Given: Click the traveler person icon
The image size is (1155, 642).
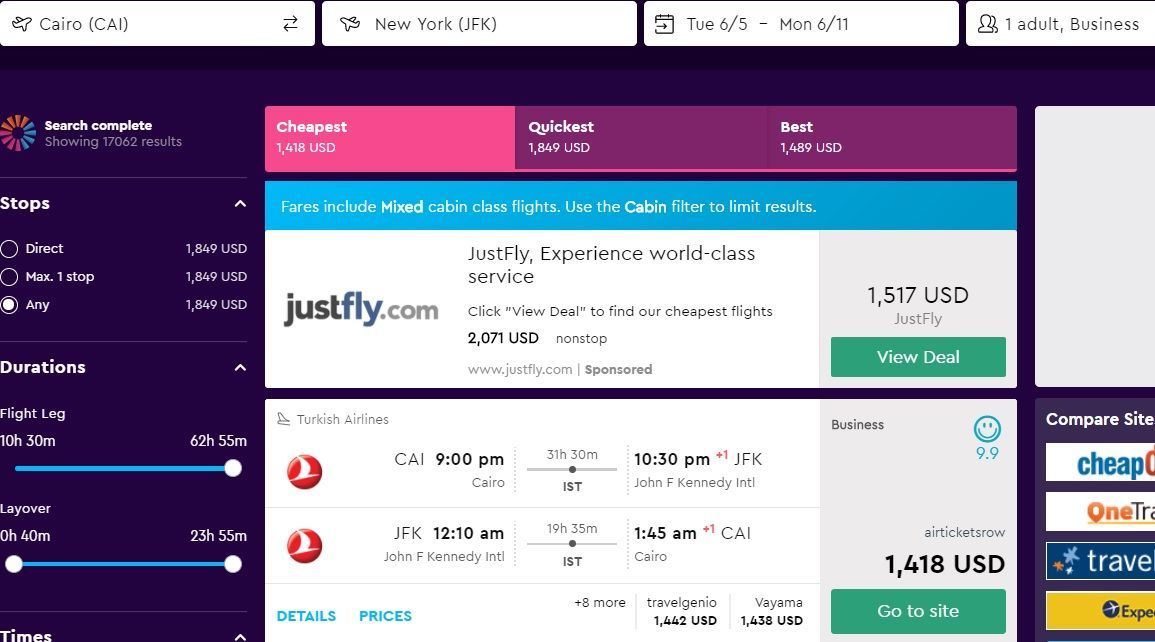Looking at the screenshot, I should tap(988, 24).
